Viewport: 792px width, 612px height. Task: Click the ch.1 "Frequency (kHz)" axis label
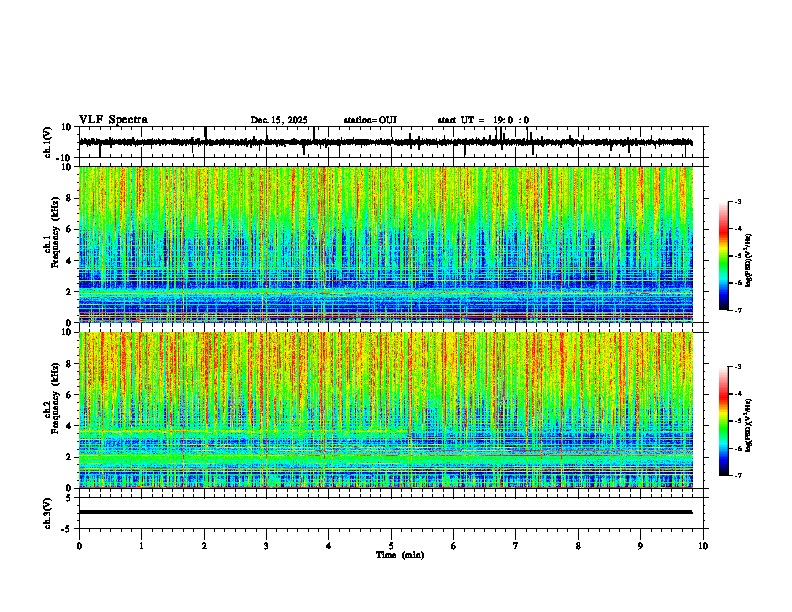55,232
